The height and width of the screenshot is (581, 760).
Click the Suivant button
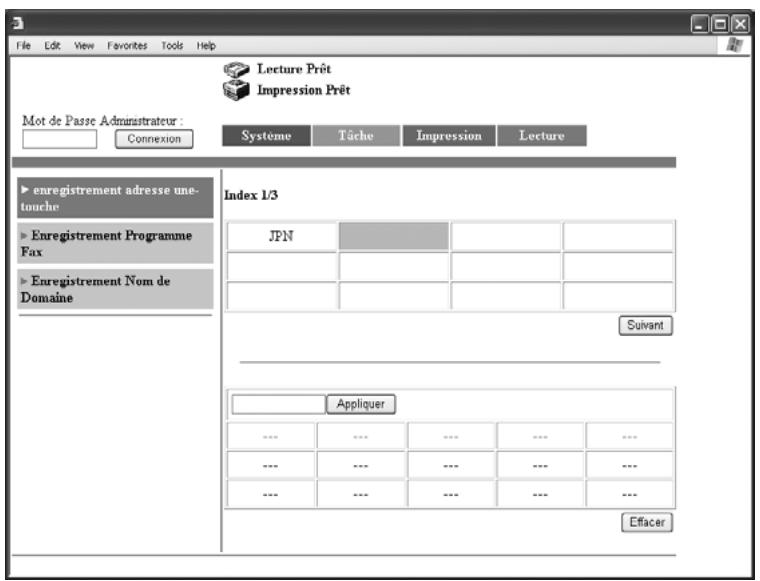click(646, 325)
